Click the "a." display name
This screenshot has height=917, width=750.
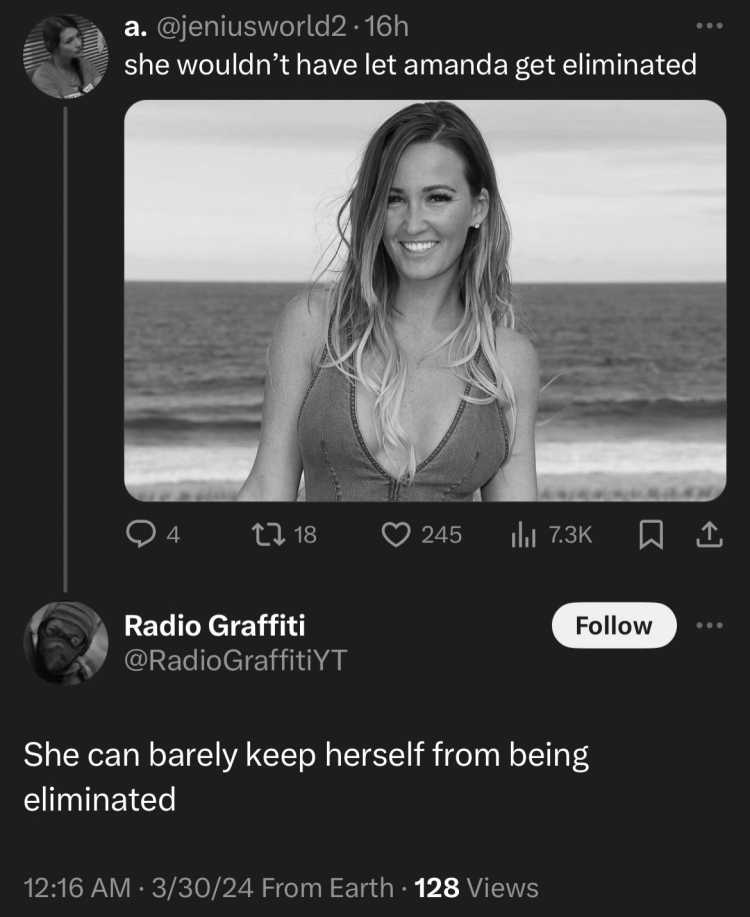pos(135,27)
